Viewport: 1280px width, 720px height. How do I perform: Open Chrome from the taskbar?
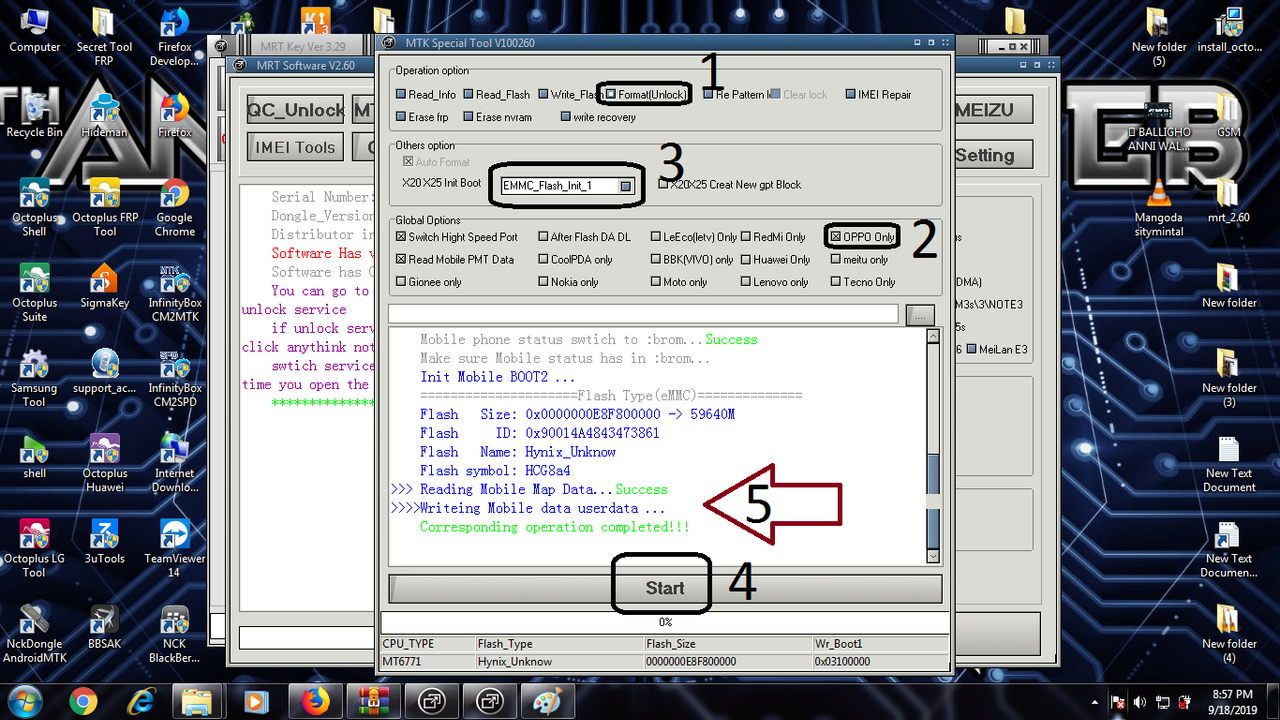[x=83, y=701]
